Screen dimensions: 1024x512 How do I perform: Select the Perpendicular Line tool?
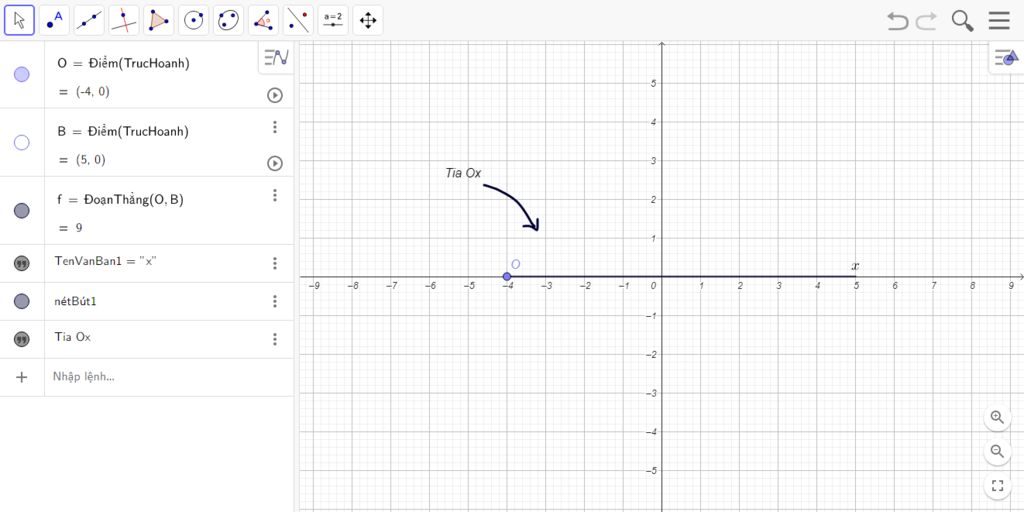click(123, 20)
